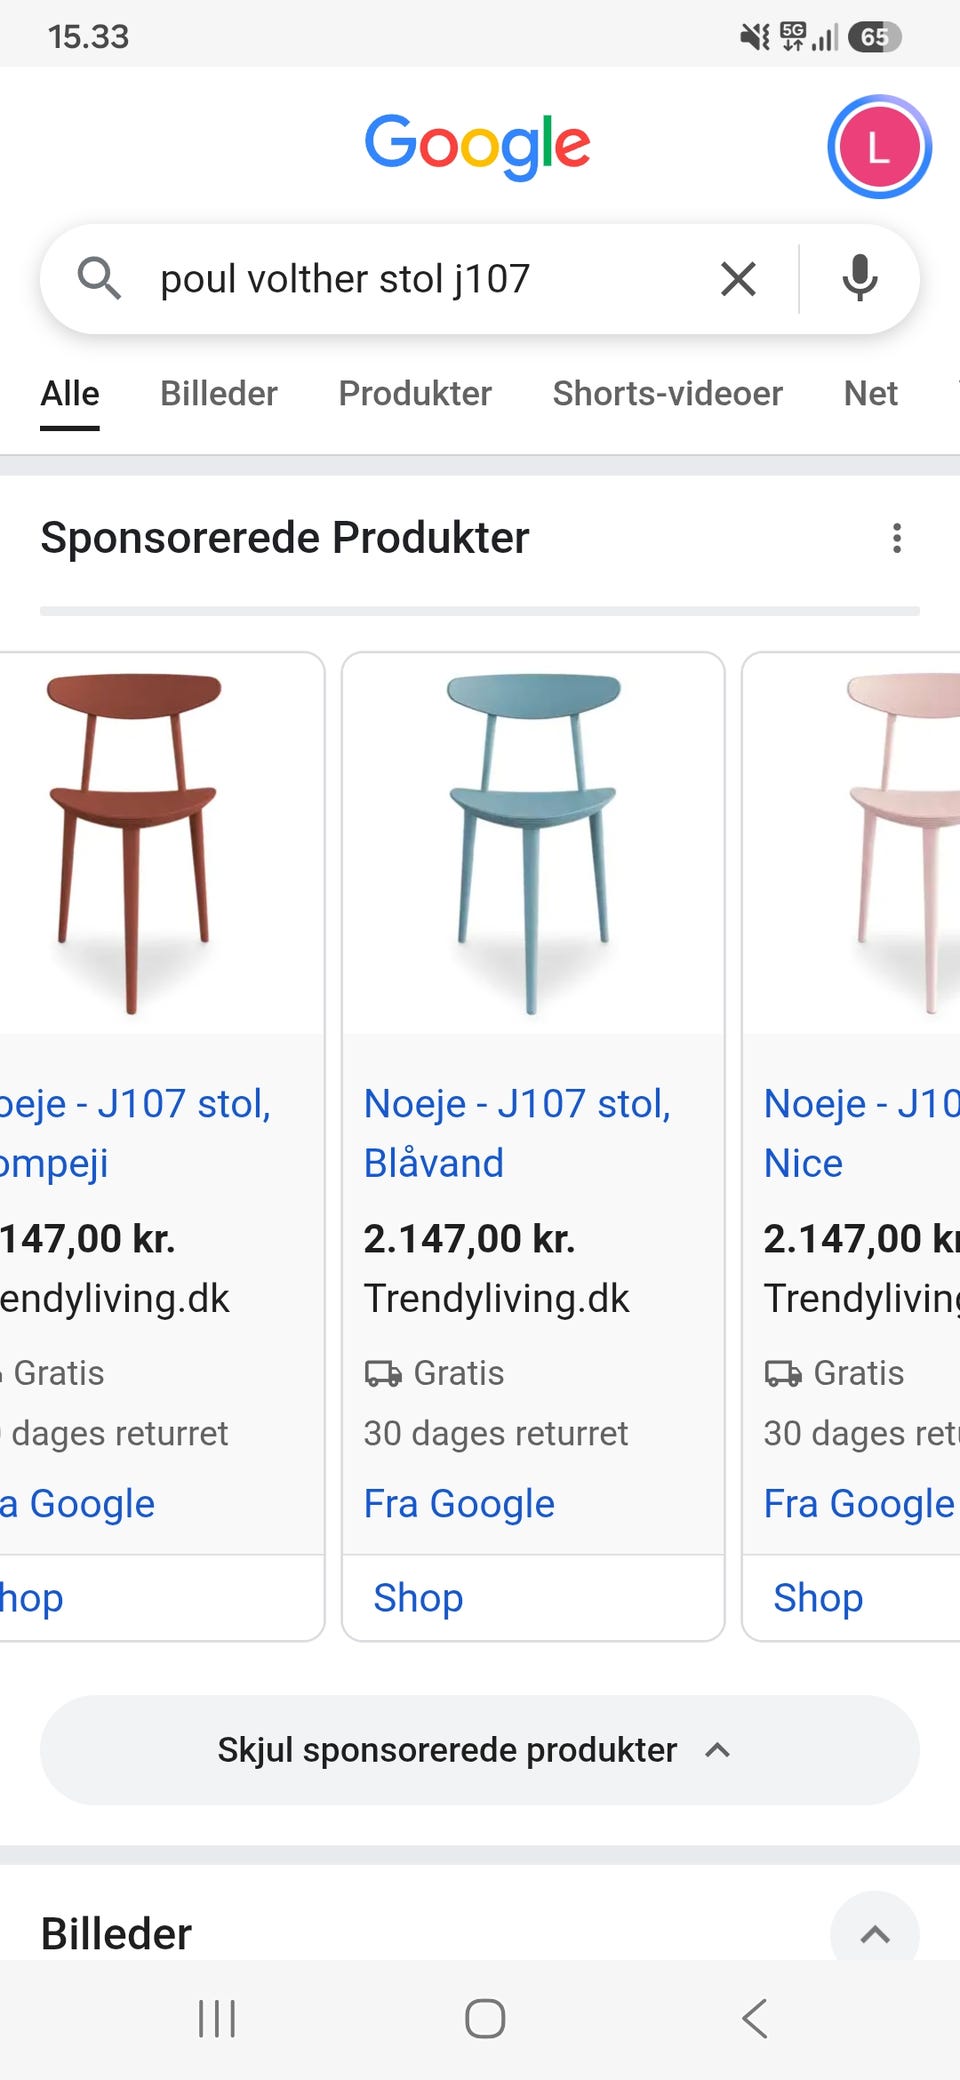
Task: Tap the magnifying glass search icon
Action: click(x=99, y=278)
